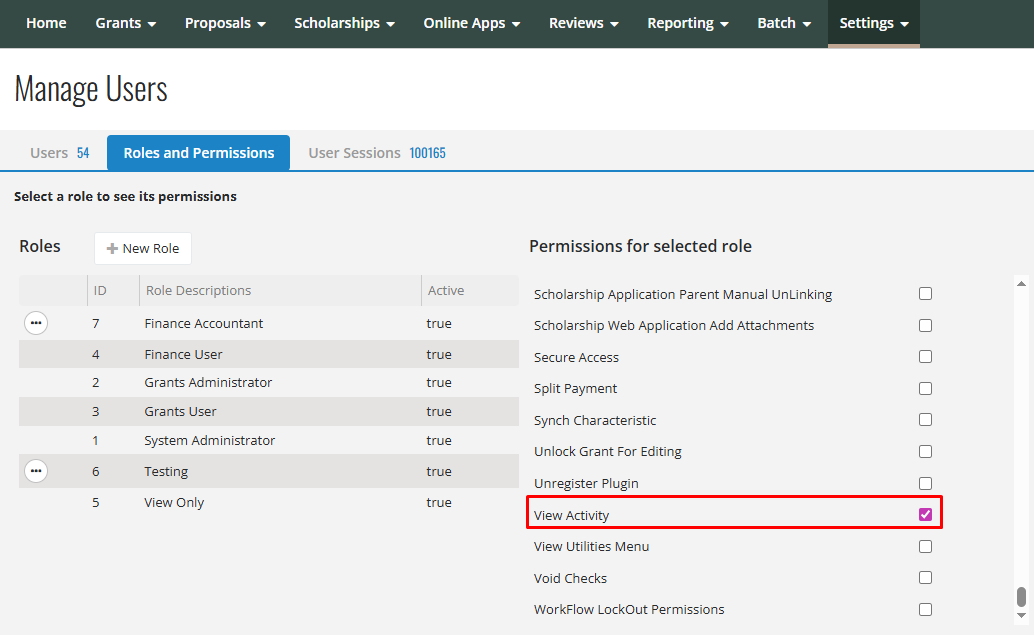Select the View Only role
The width and height of the screenshot is (1034, 635).
[269, 502]
